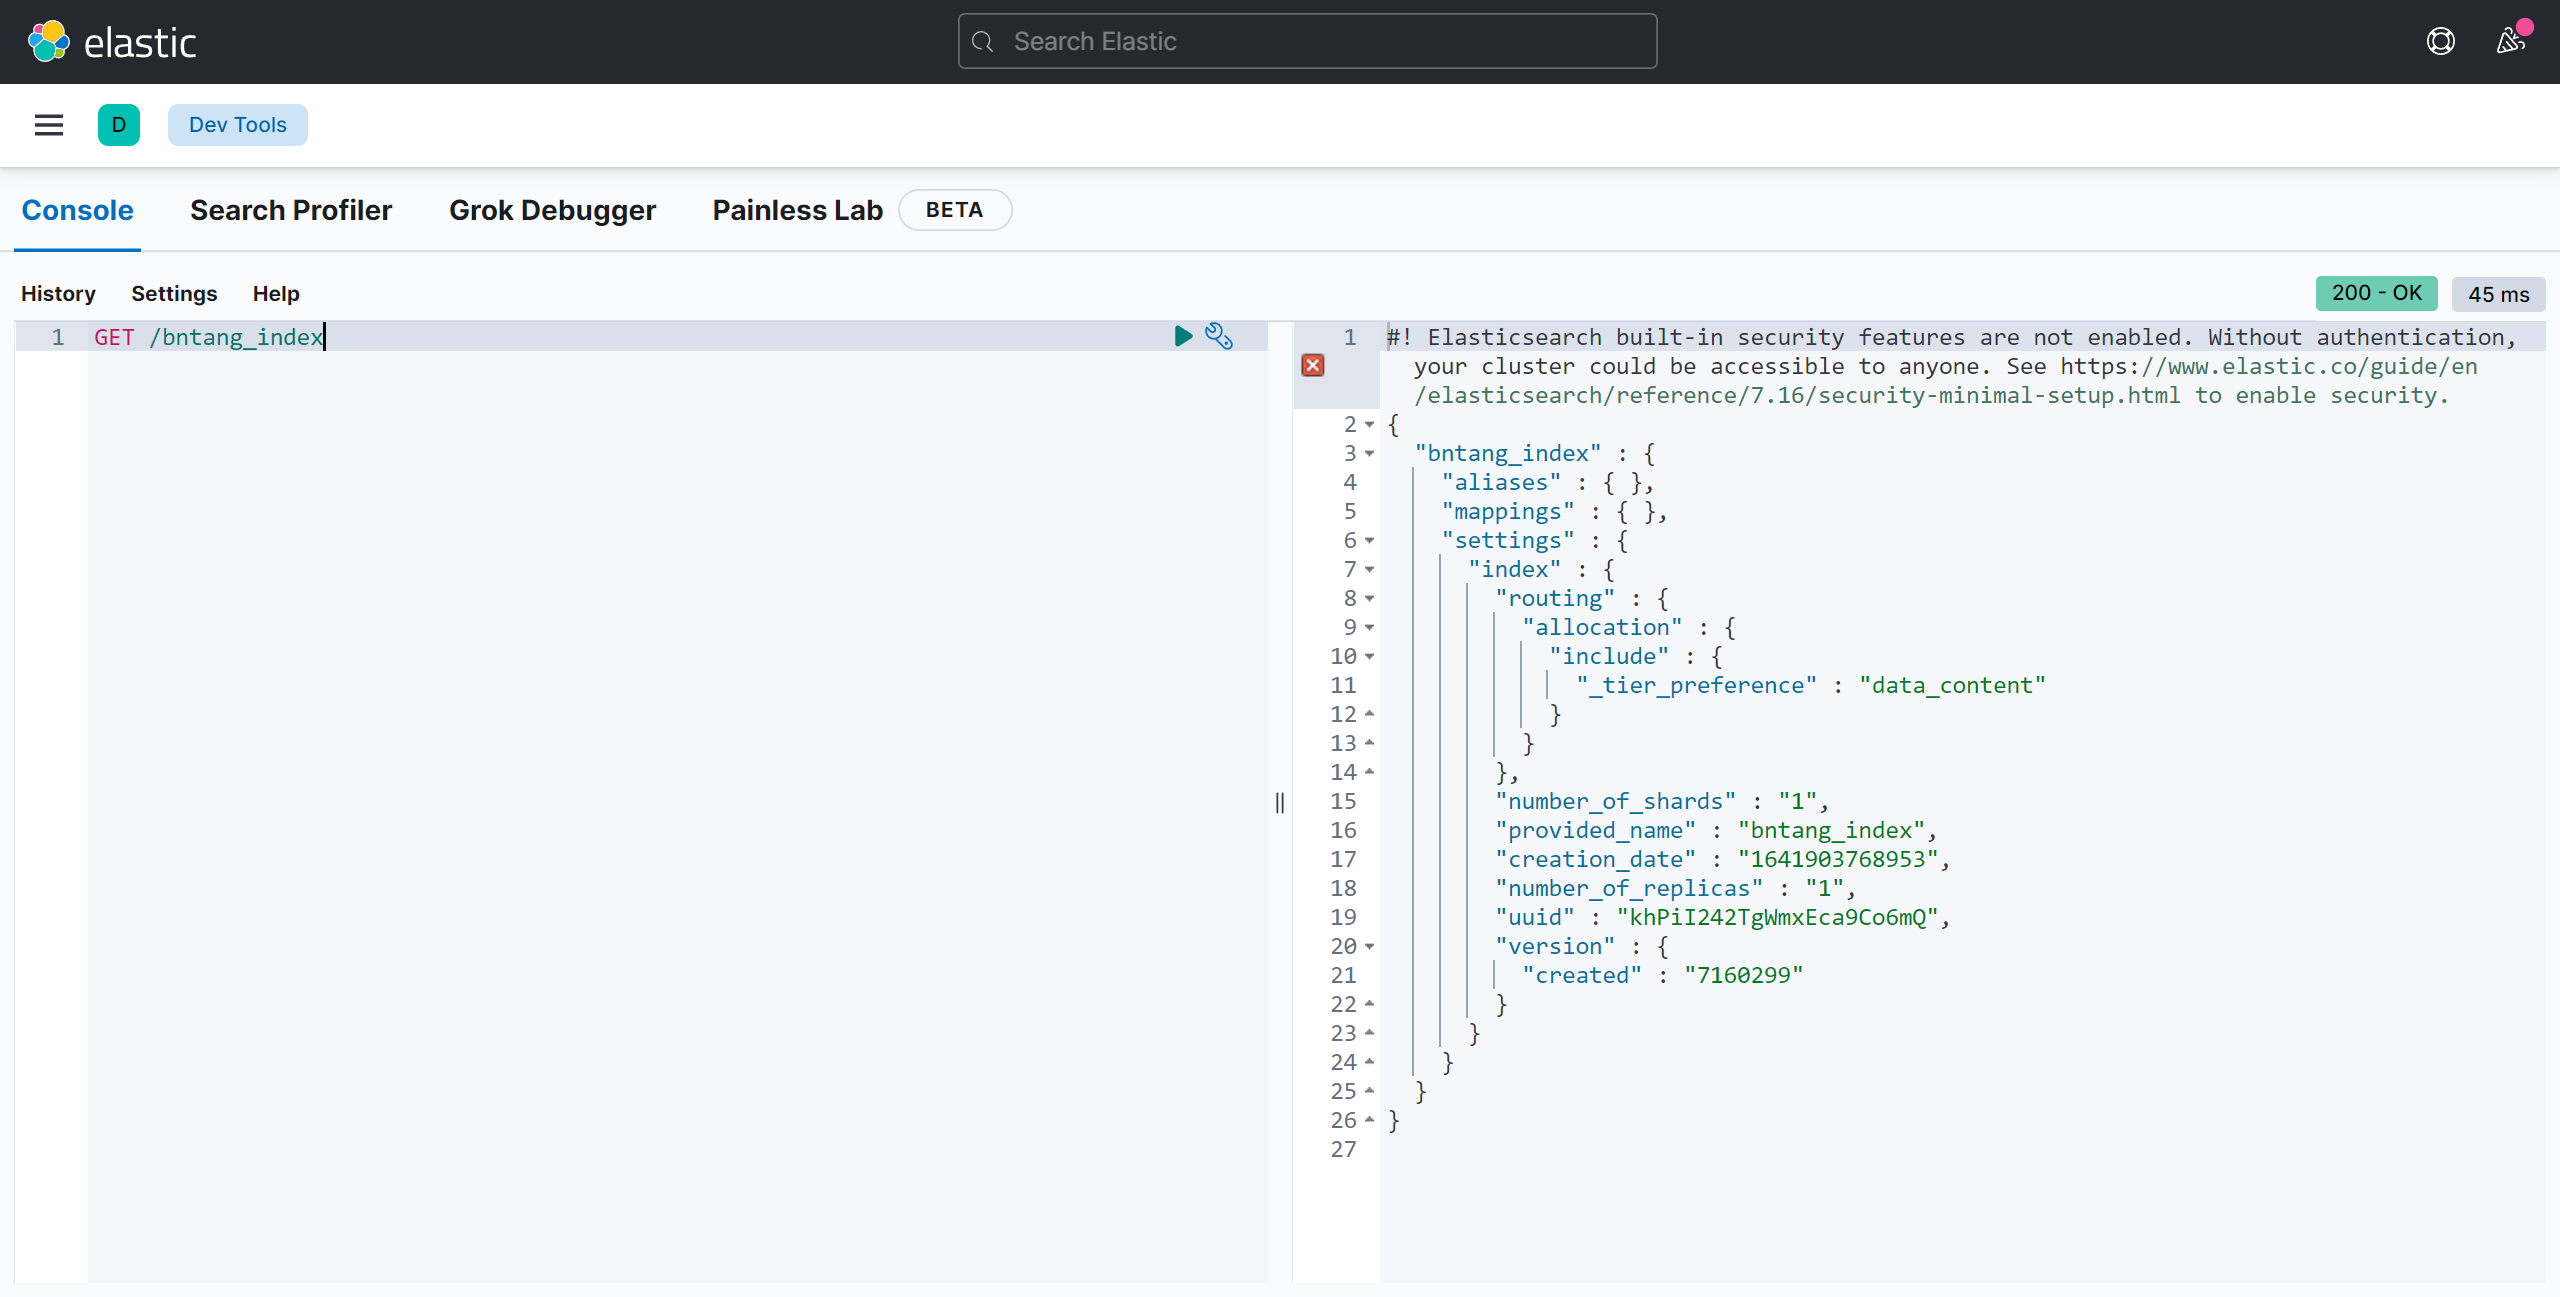The image size is (2560, 1297).
Task: Open the History panel
Action: coord(58,294)
